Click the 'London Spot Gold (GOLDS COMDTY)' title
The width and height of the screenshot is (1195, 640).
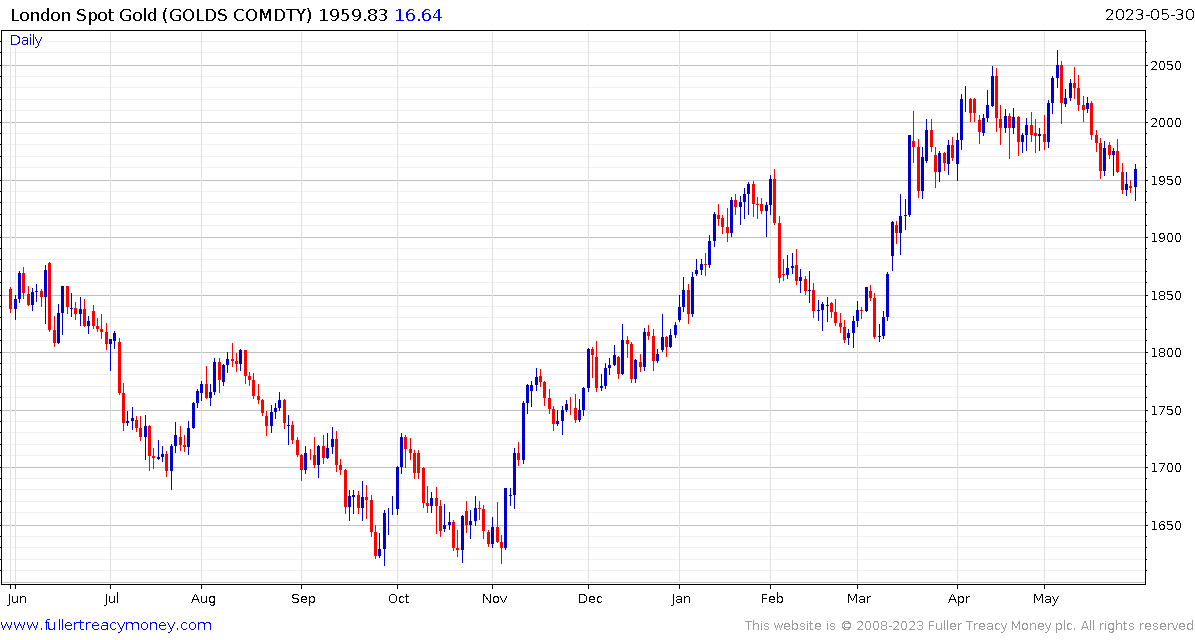[x=163, y=15]
